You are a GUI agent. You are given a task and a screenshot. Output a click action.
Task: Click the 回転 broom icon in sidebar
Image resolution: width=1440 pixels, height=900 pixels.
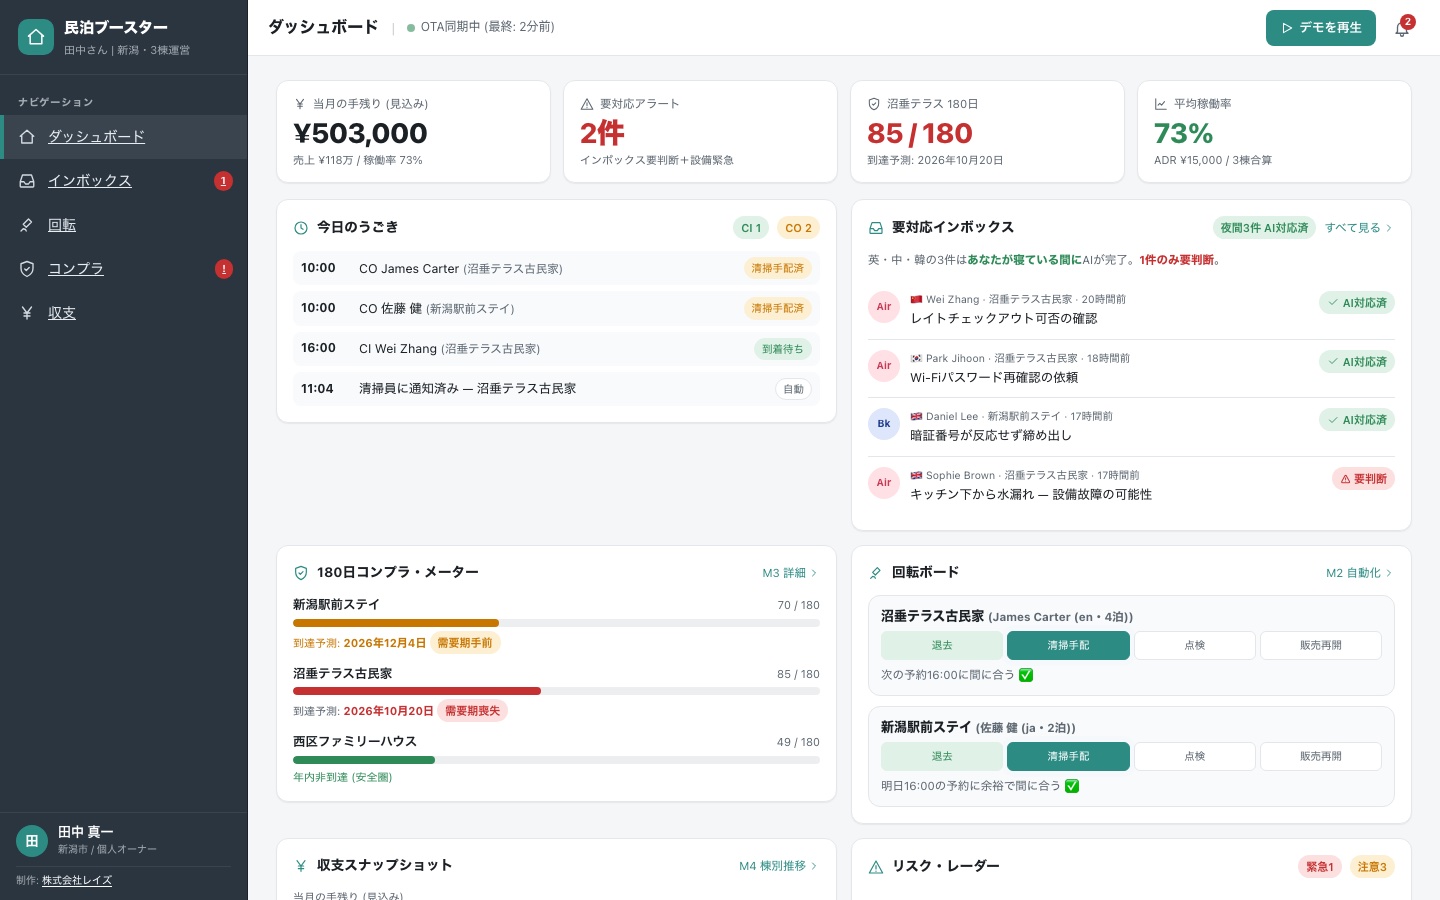point(27,225)
